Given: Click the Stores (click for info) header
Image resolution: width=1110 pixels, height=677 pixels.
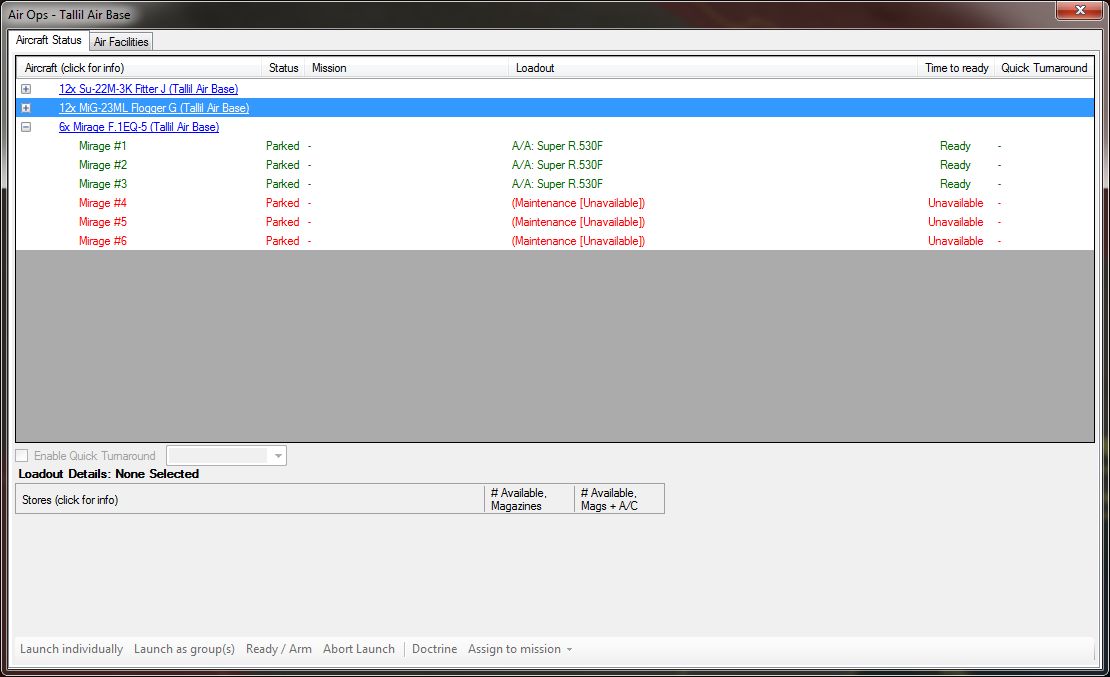Looking at the screenshot, I should tap(250, 499).
